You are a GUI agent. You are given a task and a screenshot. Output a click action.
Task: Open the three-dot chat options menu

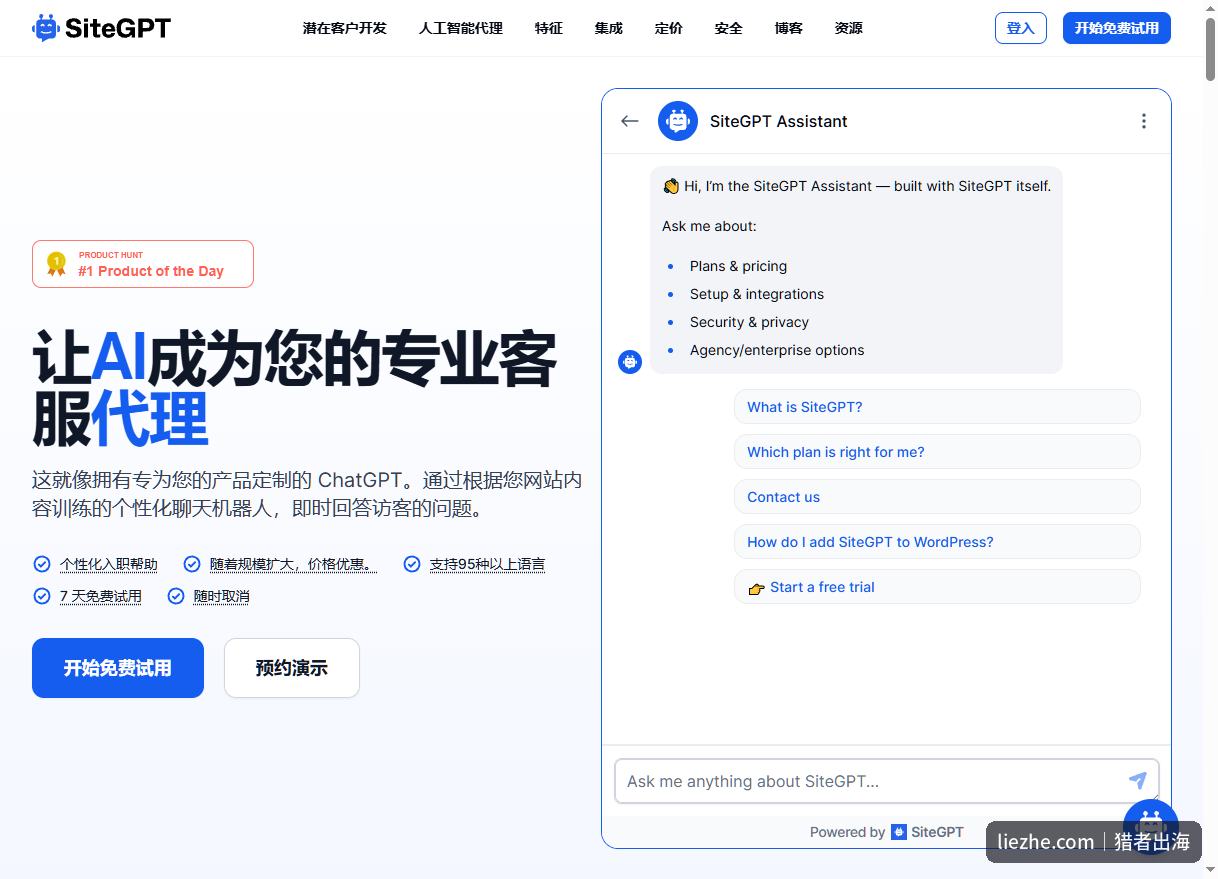(x=1143, y=121)
